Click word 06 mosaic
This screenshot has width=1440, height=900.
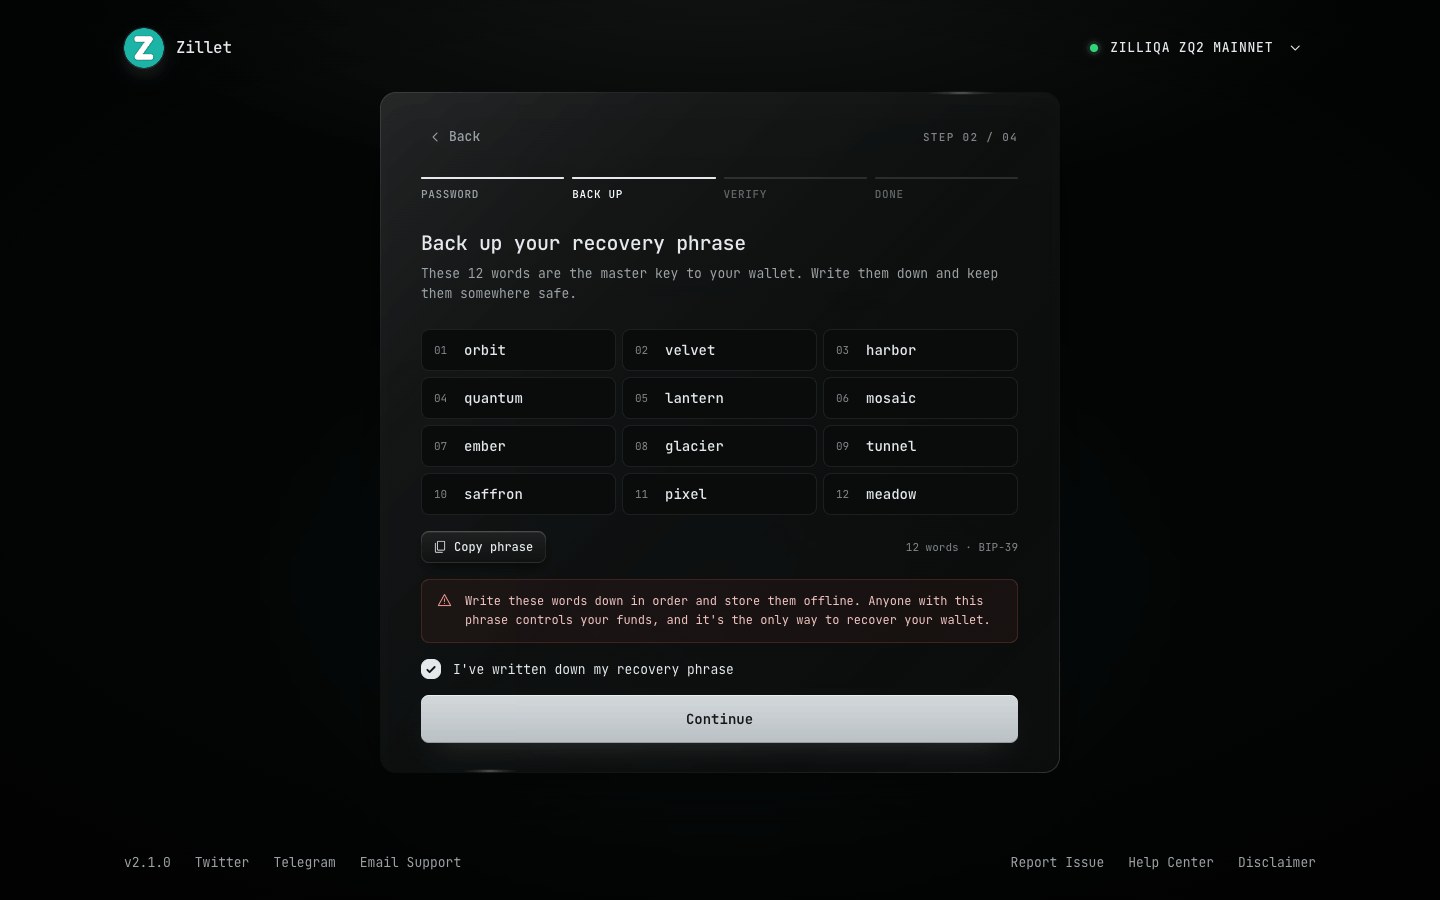click(920, 398)
